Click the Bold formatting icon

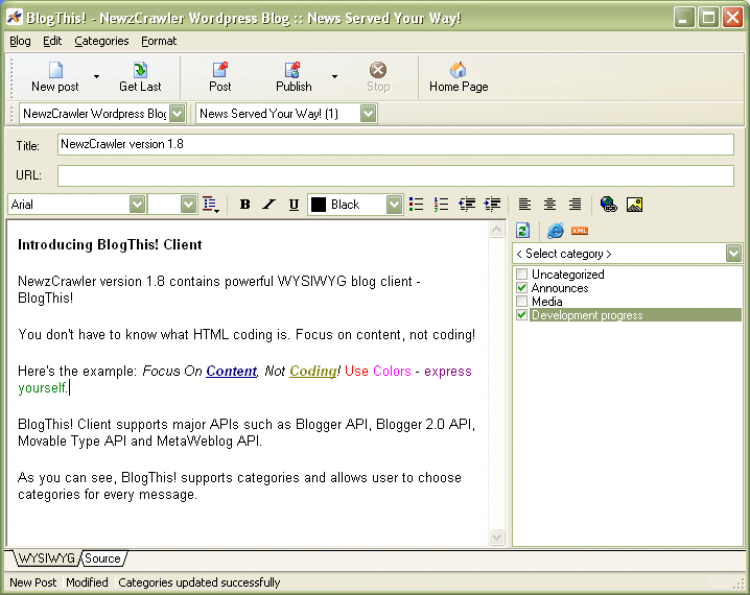pyautogui.click(x=245, y=205)
